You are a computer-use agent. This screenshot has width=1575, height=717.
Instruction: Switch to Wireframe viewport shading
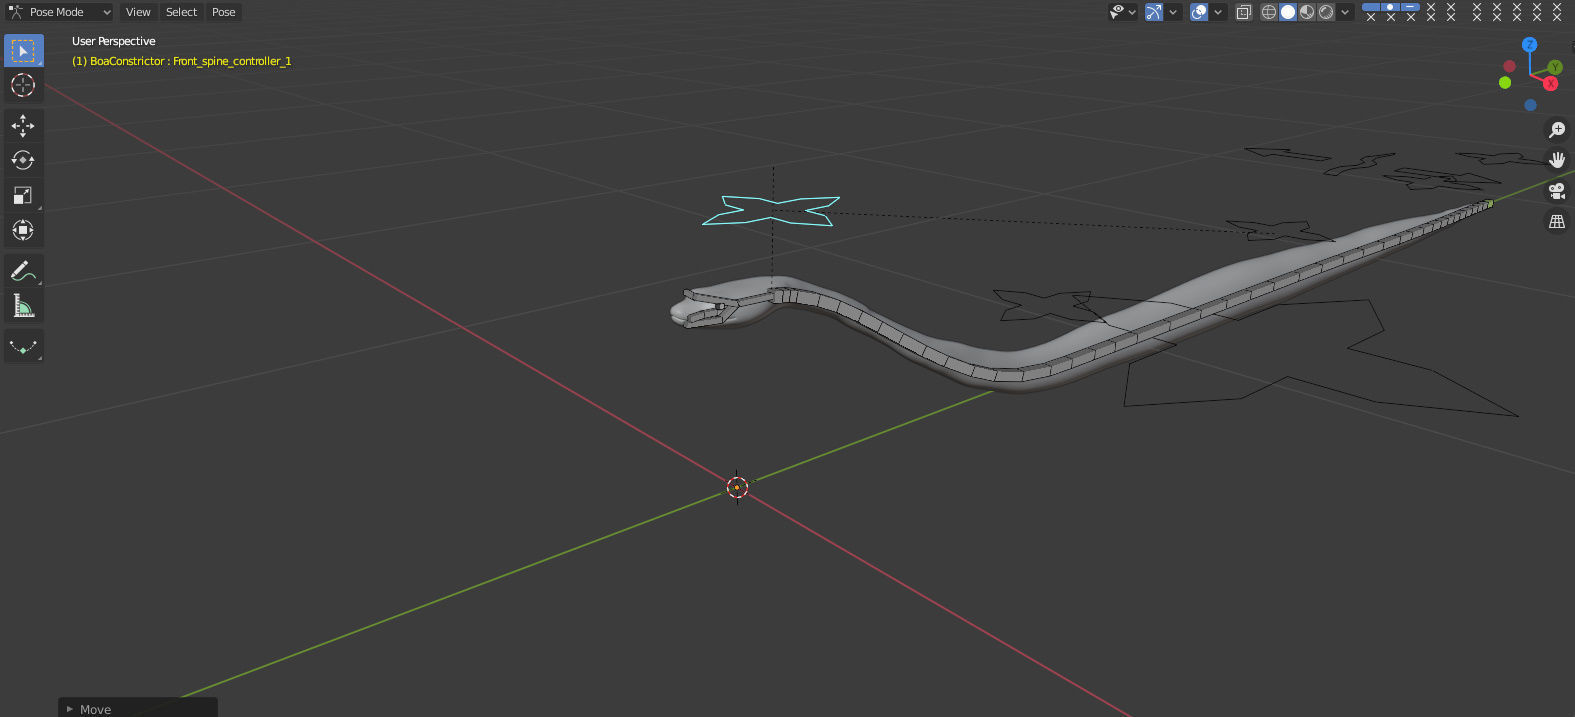coord(1268,12)
